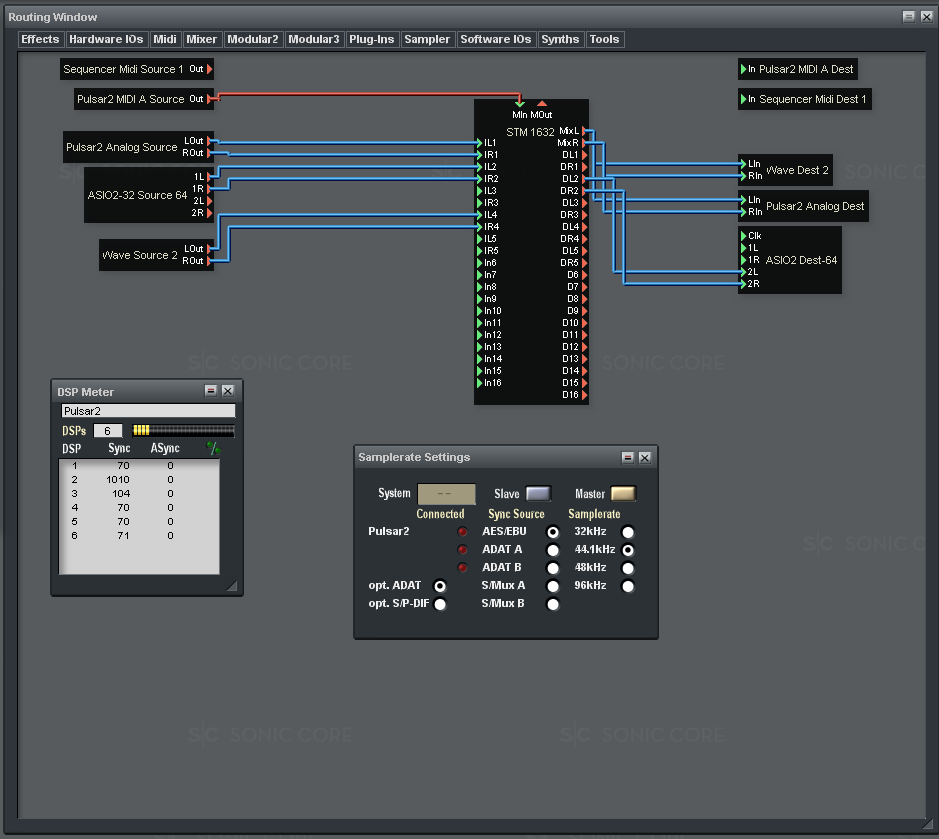
Task: Click Wave Source 2 ROut port
Action: 210,261
